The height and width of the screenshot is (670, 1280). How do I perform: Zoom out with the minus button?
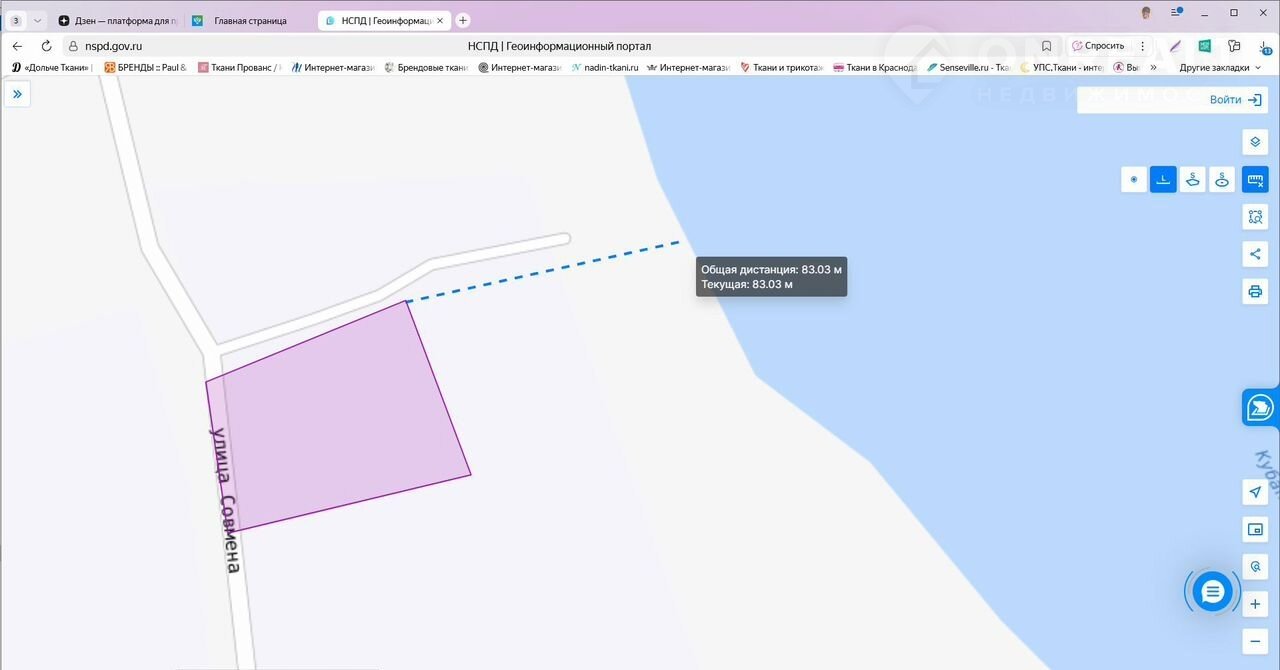pos(1255,641)
